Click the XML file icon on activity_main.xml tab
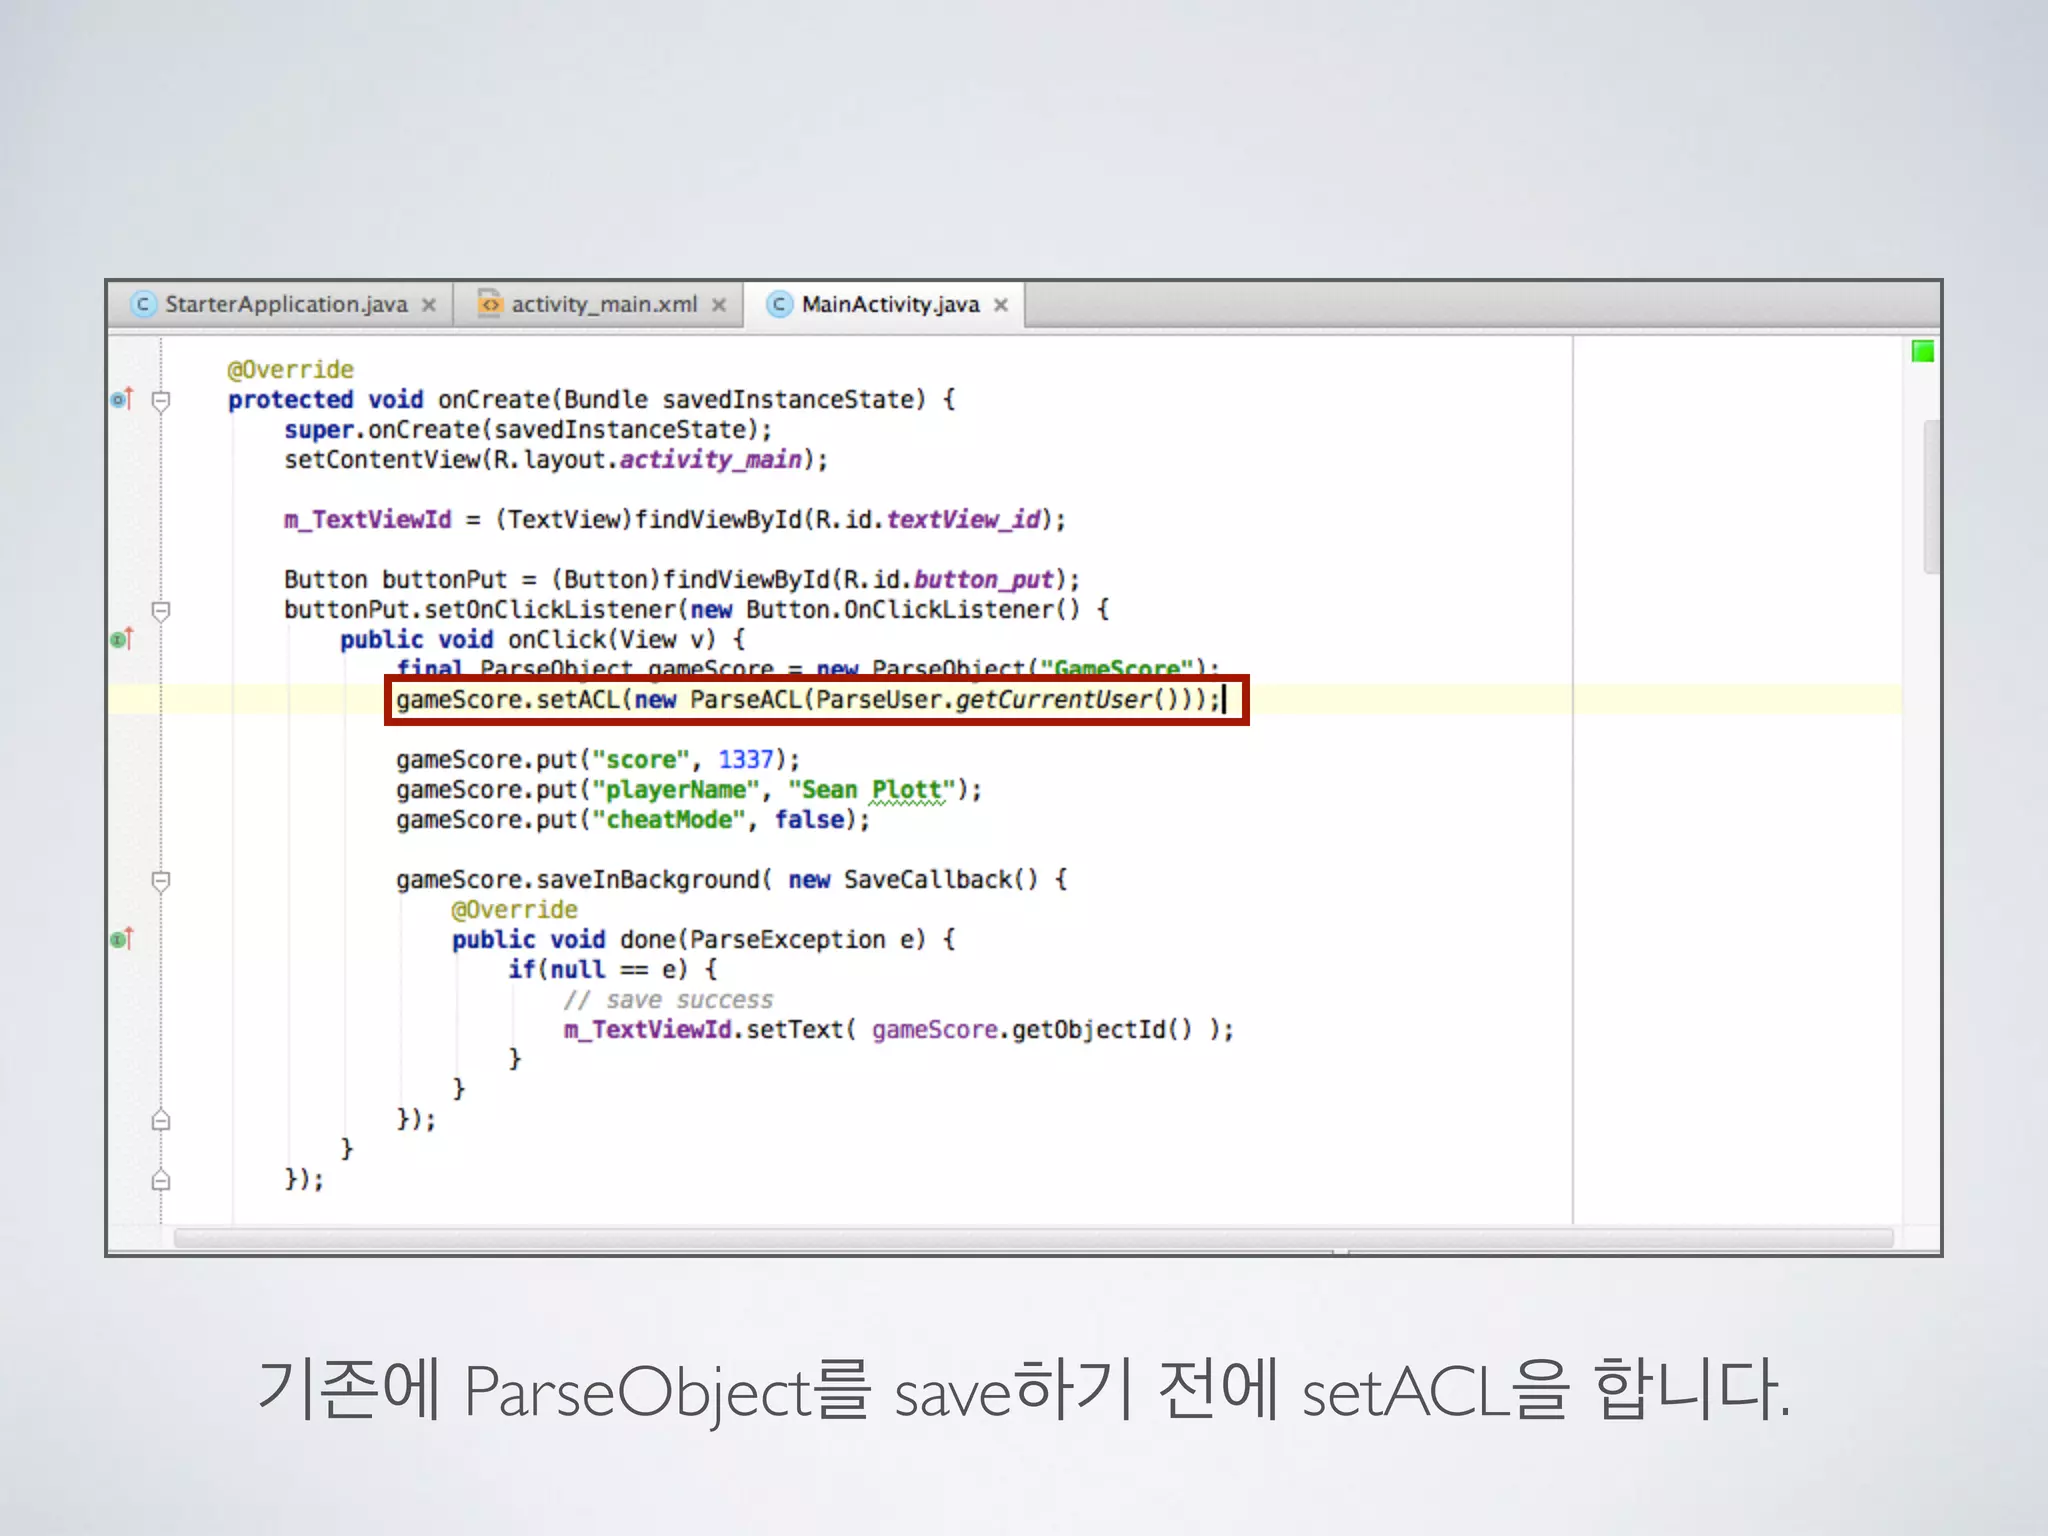 pos(490,303)
